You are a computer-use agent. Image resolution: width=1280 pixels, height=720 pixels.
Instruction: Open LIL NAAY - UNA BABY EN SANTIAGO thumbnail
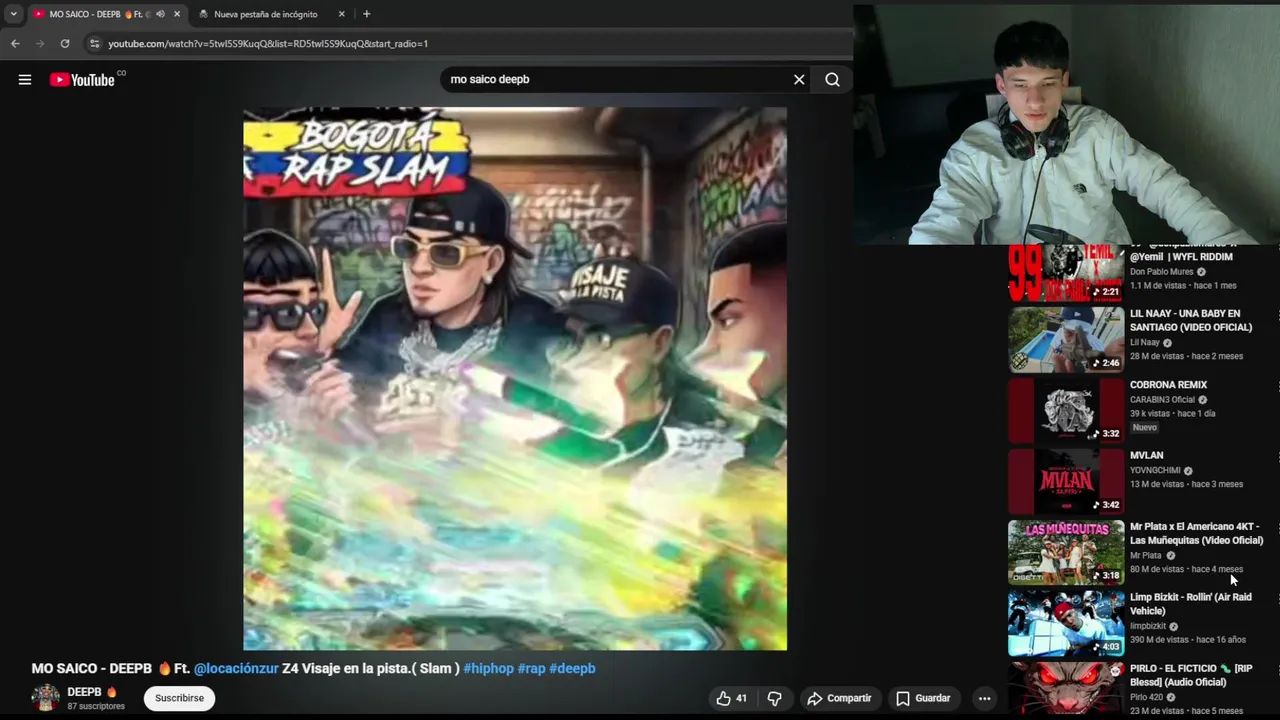pyautogui.click(x=1066, y=339)
